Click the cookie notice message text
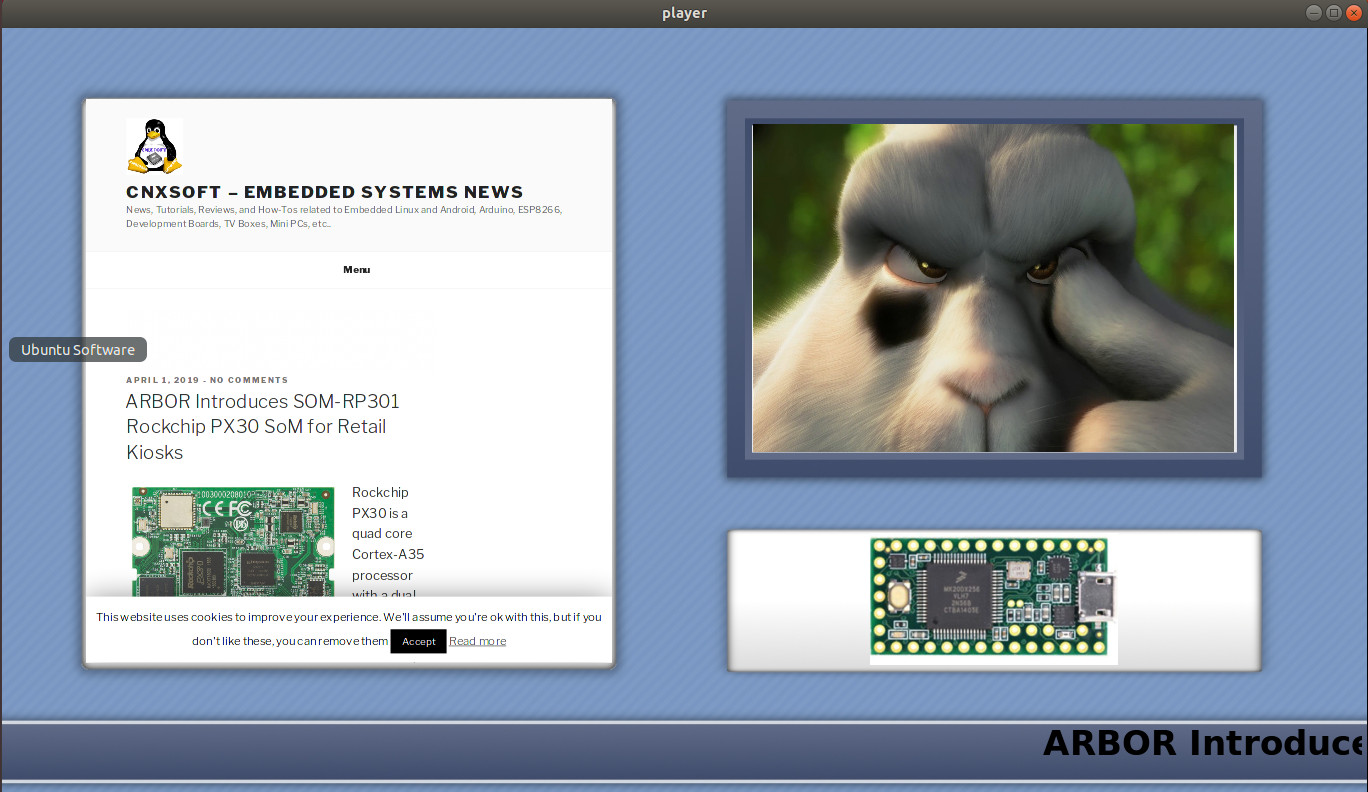Viewport: 1368px width, 792px height. coord(349,628)
